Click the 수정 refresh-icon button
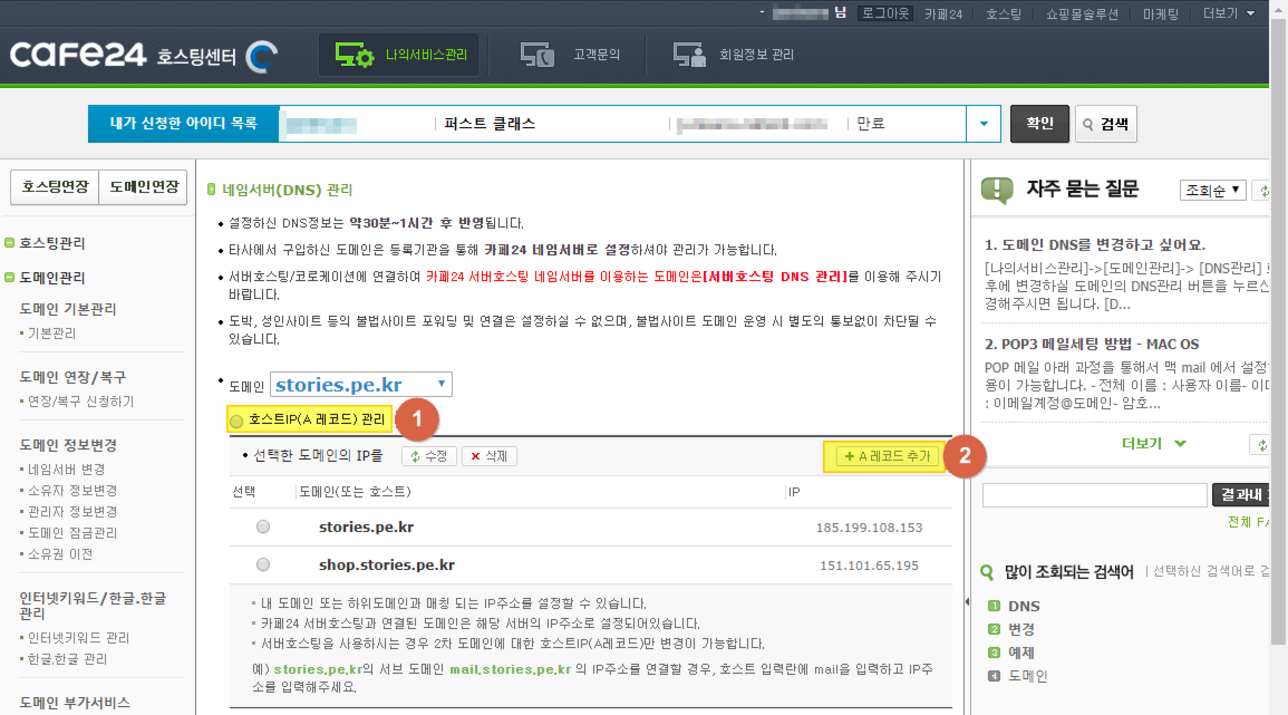The image size is (1288, 715). 429,456
